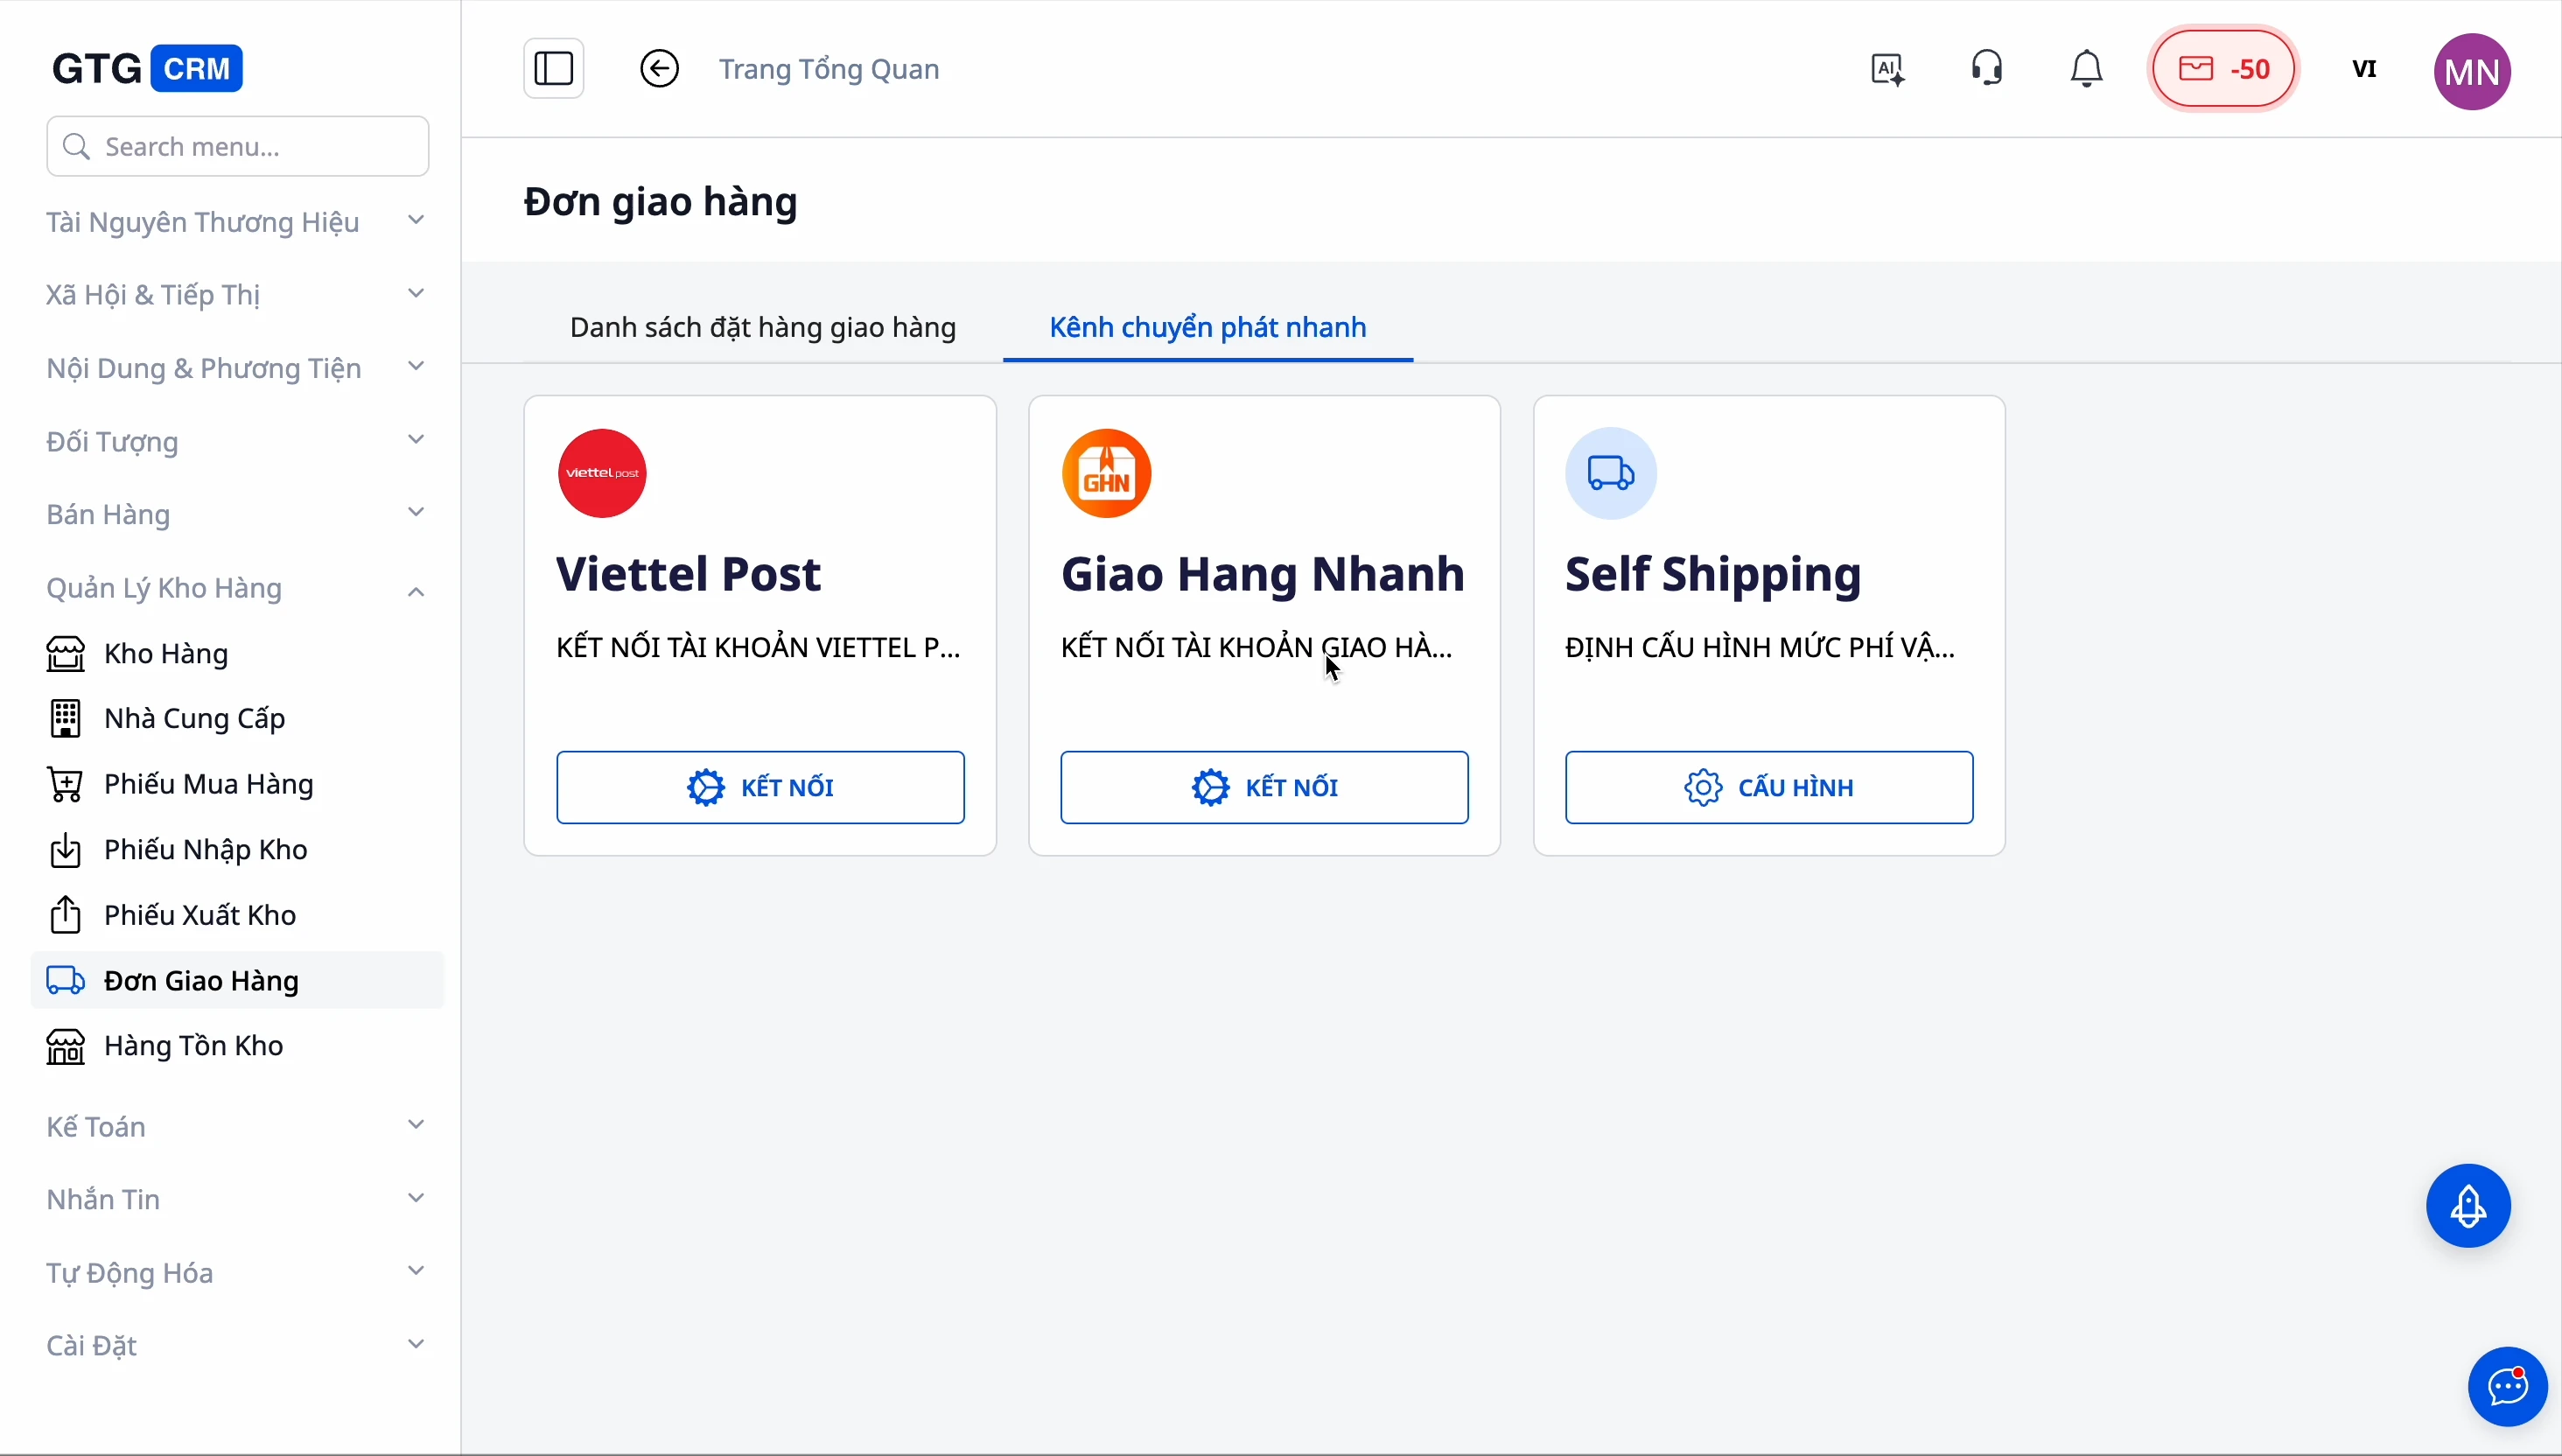Open CẤU HÌNH for Self Shipping
The height and width of the screenshot is (1456, 2562).
click(1768, 786)
